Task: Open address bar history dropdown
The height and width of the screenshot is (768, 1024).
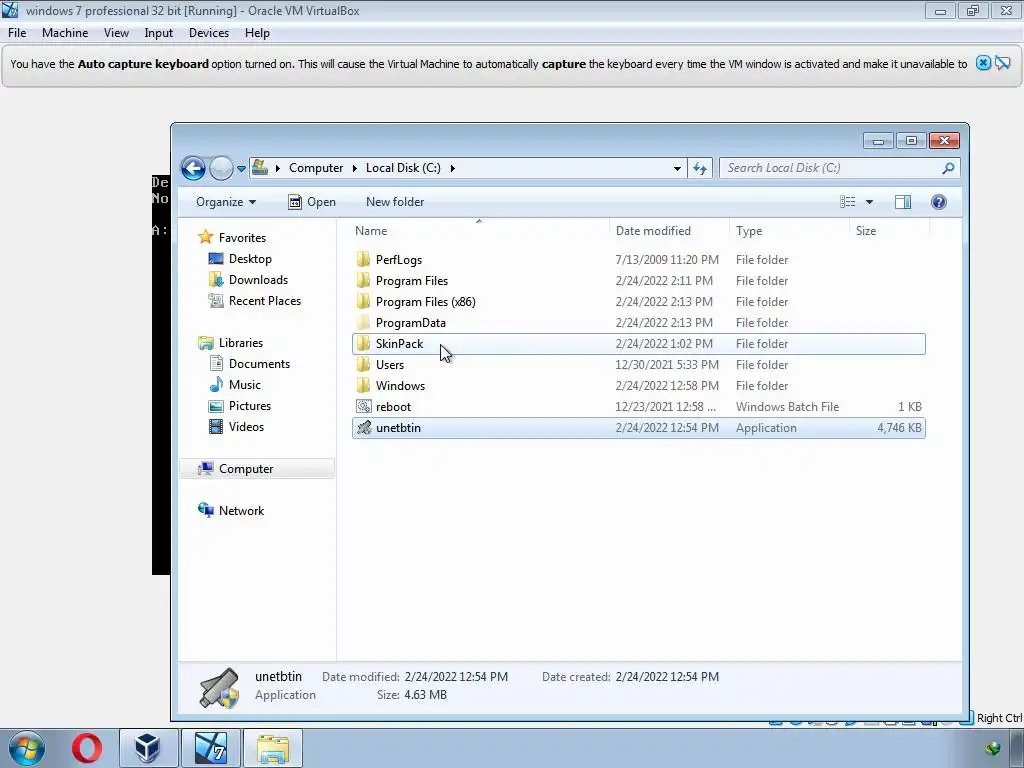Action: coord(677,168)
